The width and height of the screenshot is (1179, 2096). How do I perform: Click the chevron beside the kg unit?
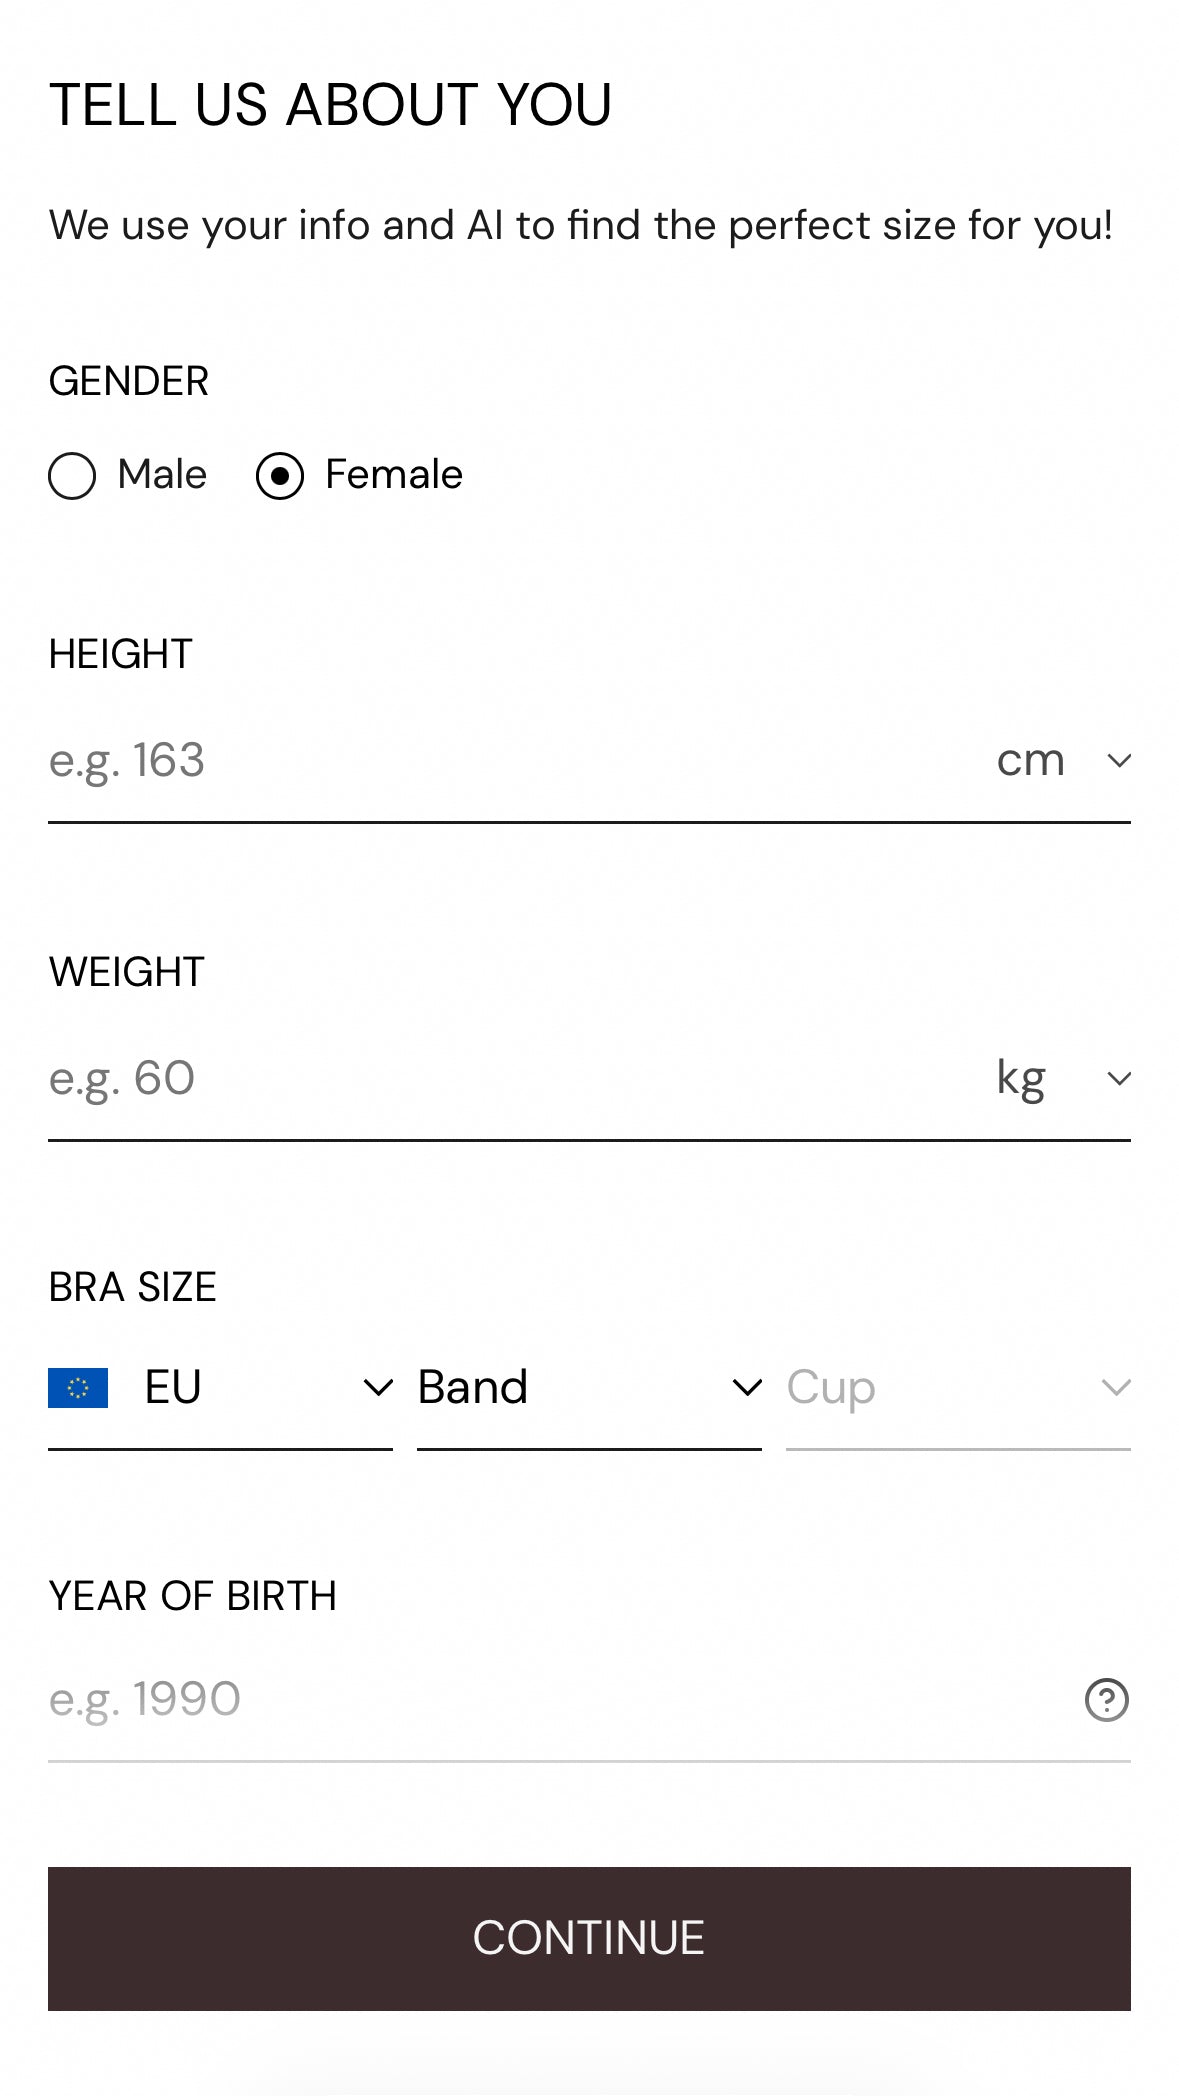(x=1119, y=1079)
